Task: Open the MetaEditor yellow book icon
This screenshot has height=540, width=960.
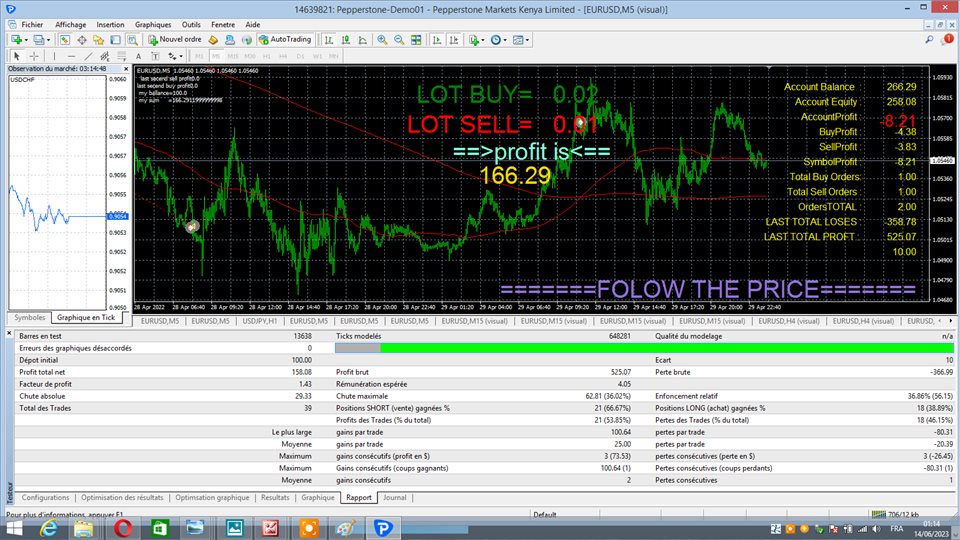Action: (x=213, y=40)
